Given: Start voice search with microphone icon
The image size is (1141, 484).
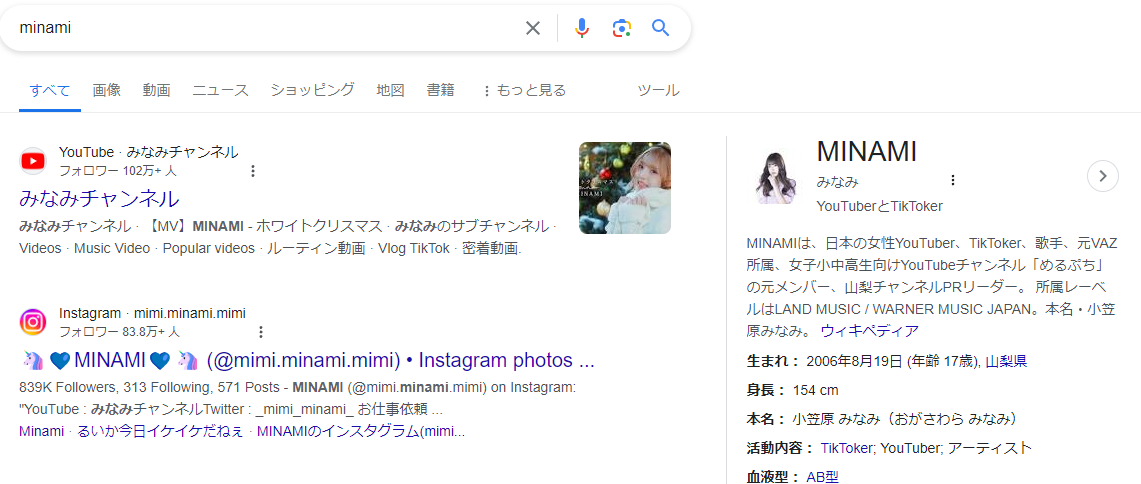Looking at the screenshot, I should coord(581,28).
